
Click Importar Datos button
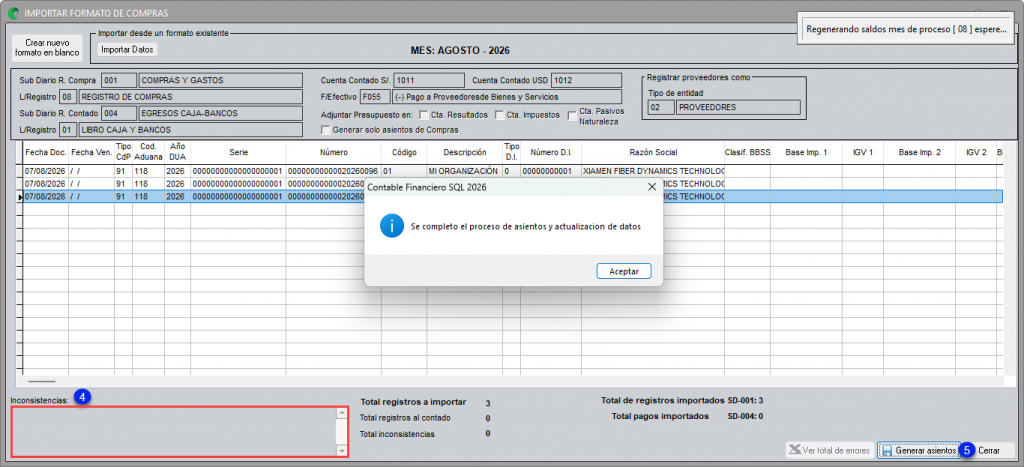coord(129,50)
